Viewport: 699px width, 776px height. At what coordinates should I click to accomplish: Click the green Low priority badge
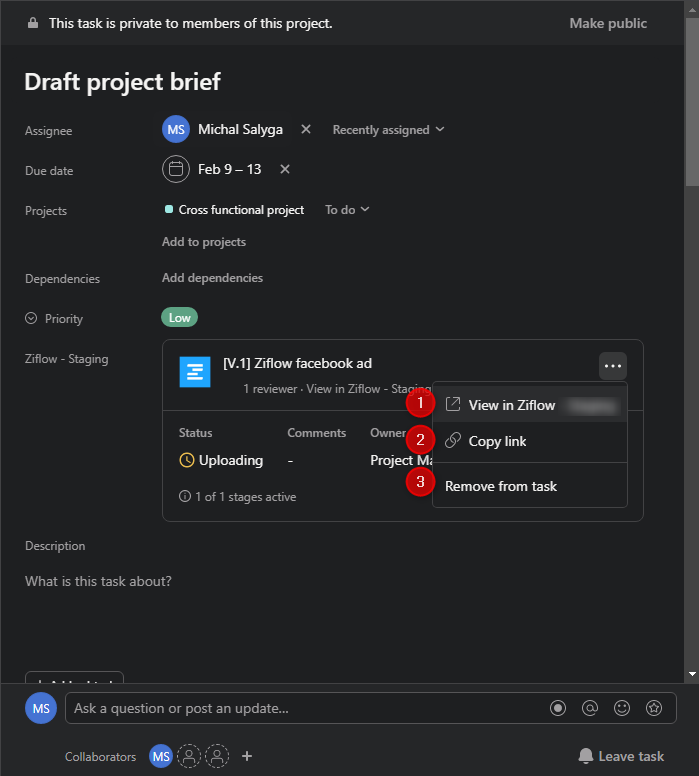tap(180, 318)
